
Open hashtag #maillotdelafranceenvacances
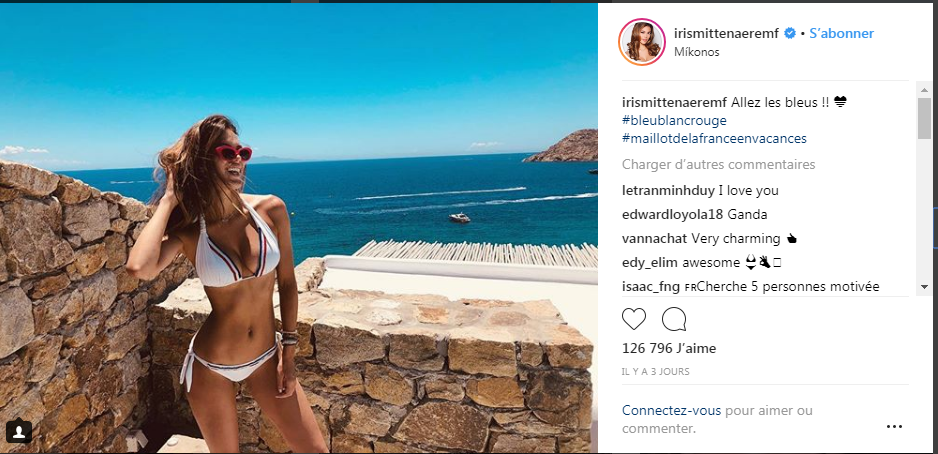[714, 138]
